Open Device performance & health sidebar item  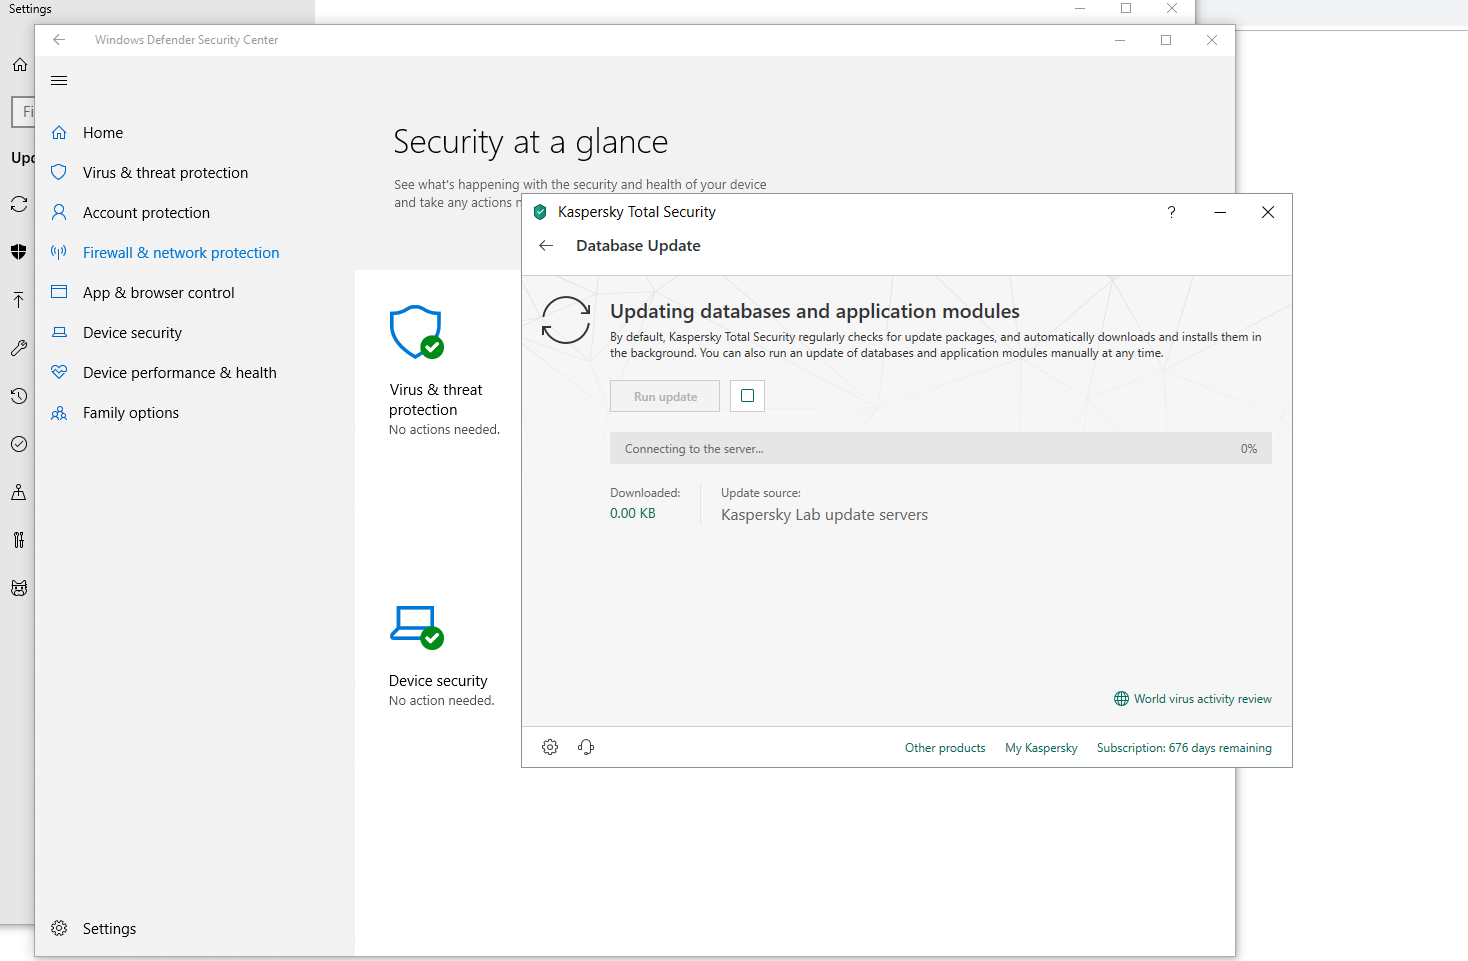click(179, 373)
